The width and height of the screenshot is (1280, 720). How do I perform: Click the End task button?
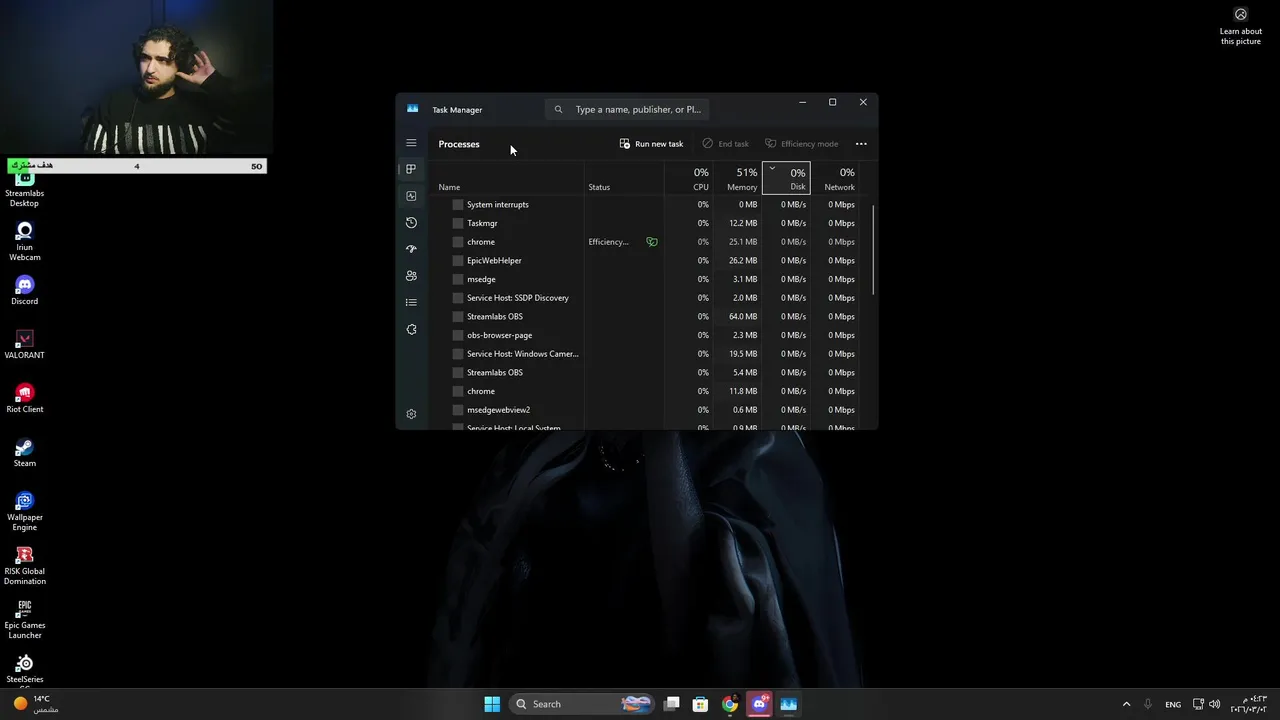[x=725, y=144]
